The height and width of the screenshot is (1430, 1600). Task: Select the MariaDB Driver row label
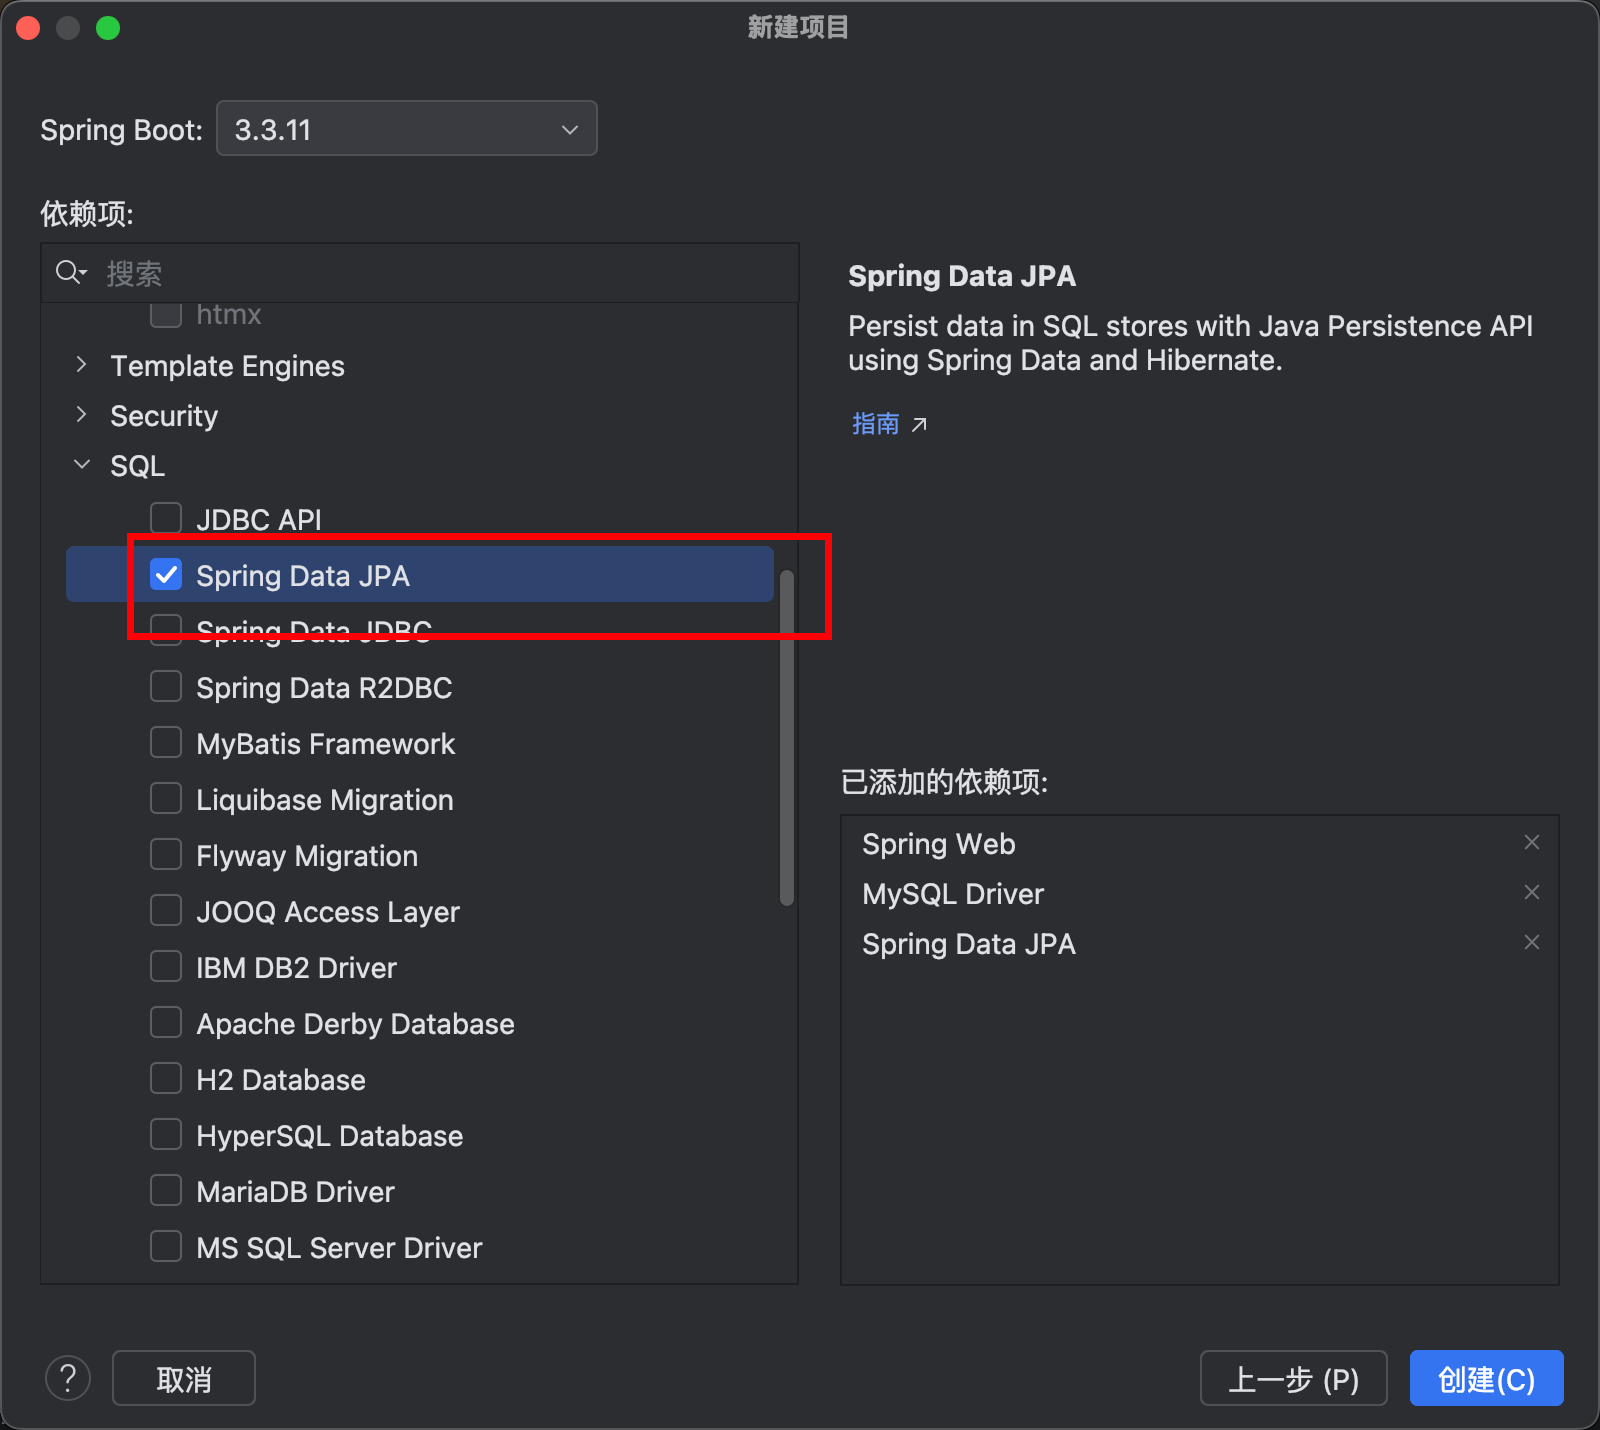295,1192
